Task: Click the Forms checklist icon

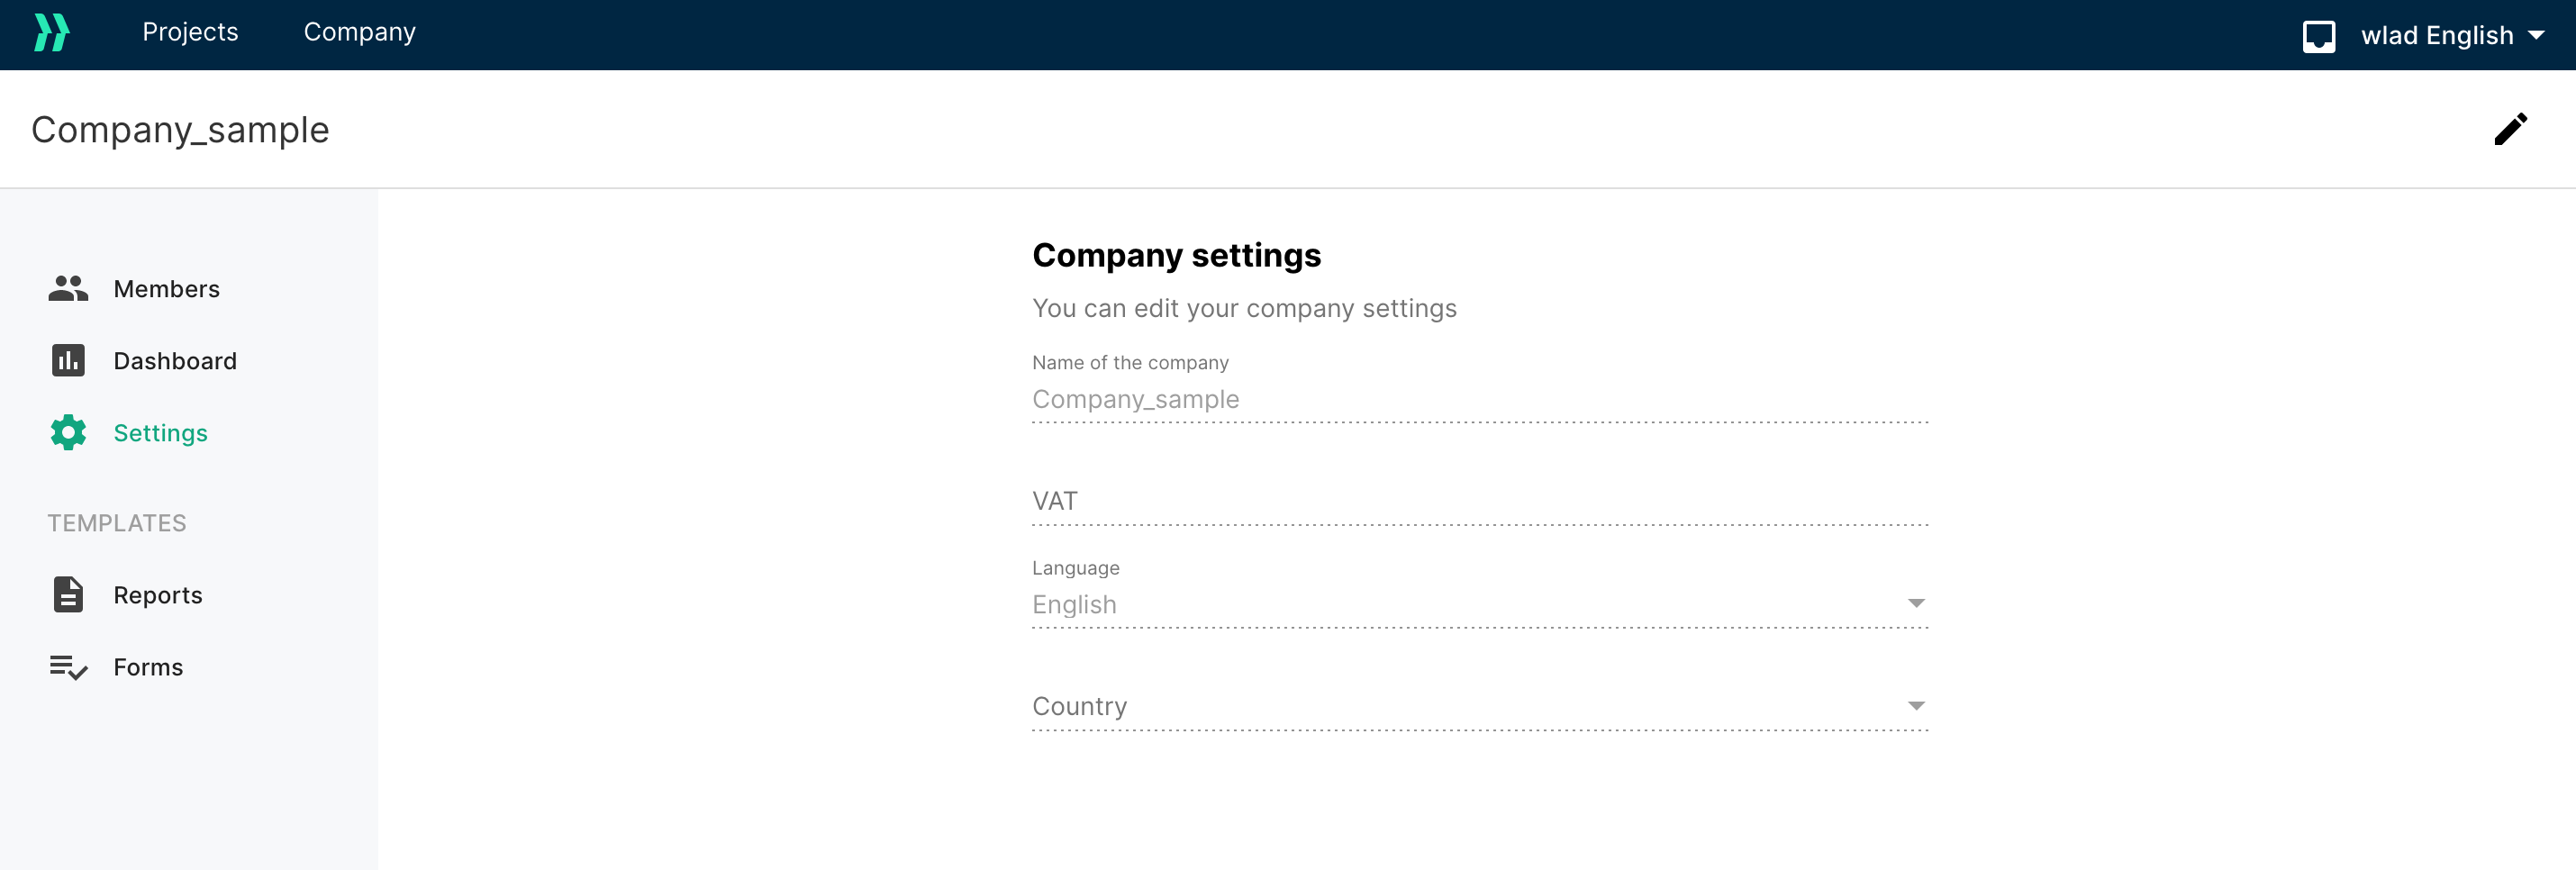Action: (x=68, y=667)
